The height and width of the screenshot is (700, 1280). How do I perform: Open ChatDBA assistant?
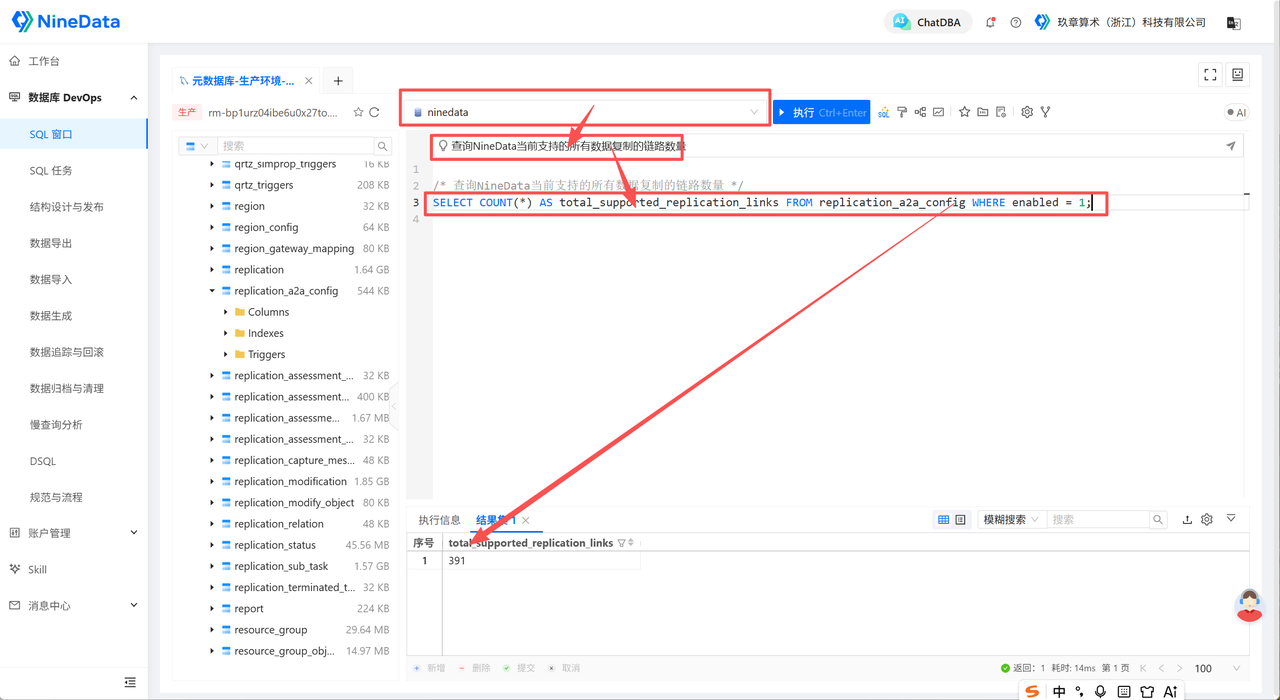(x=928, y=22)
